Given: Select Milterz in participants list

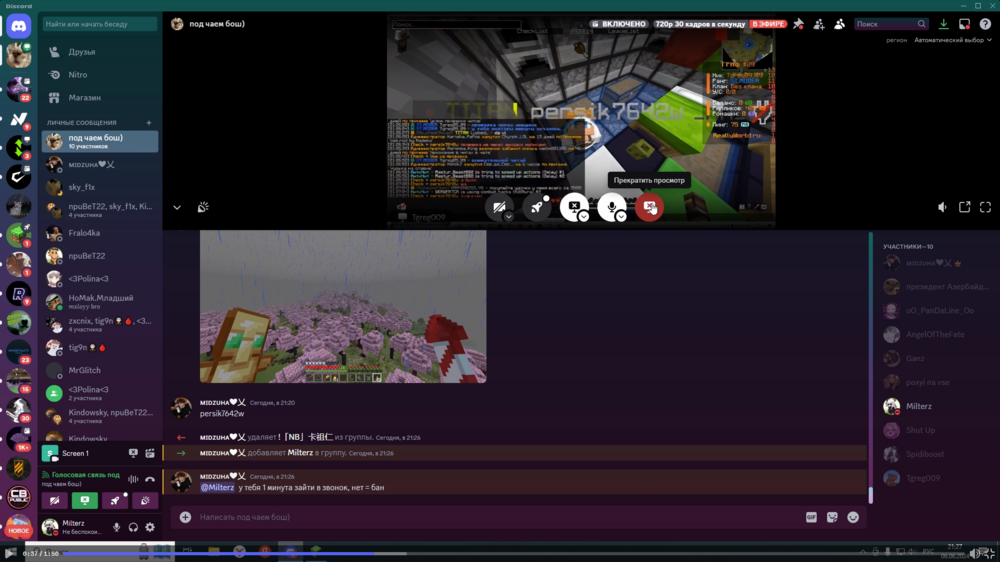Looking at the screenshot, I should pyautogui.click(x=938, y=406).
